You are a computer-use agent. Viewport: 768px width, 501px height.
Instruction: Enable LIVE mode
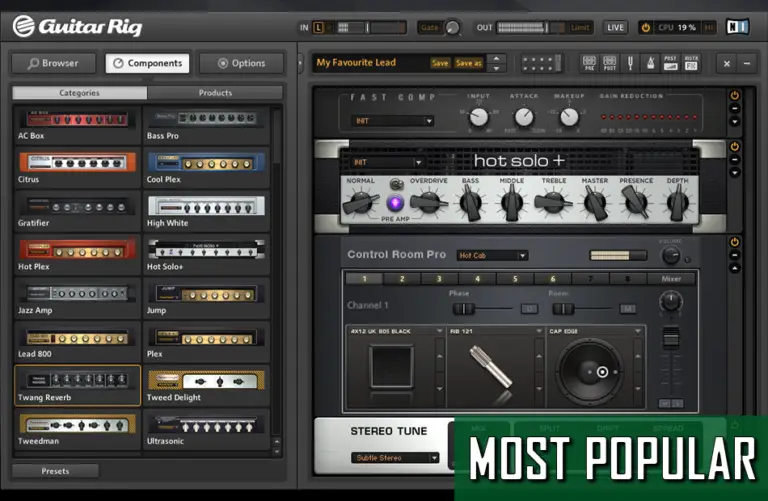point(615,27)
